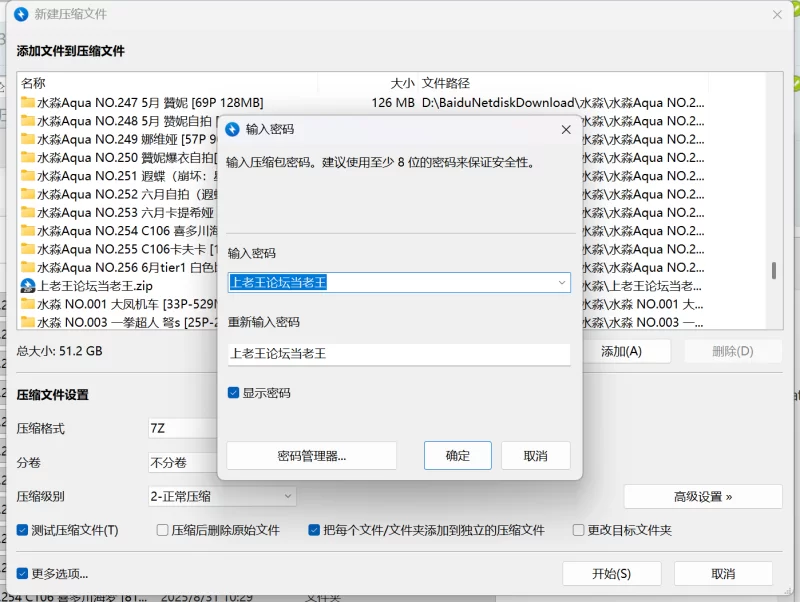Click the 重新输入密码 text field
The width and height of the screenshot is (800, 602).
398,353
